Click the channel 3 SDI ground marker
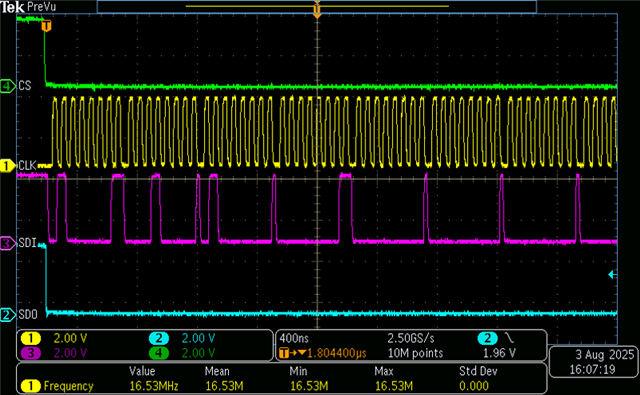This screenshot has height=395, width=640. pyautogui.click(x=7, y=244)
